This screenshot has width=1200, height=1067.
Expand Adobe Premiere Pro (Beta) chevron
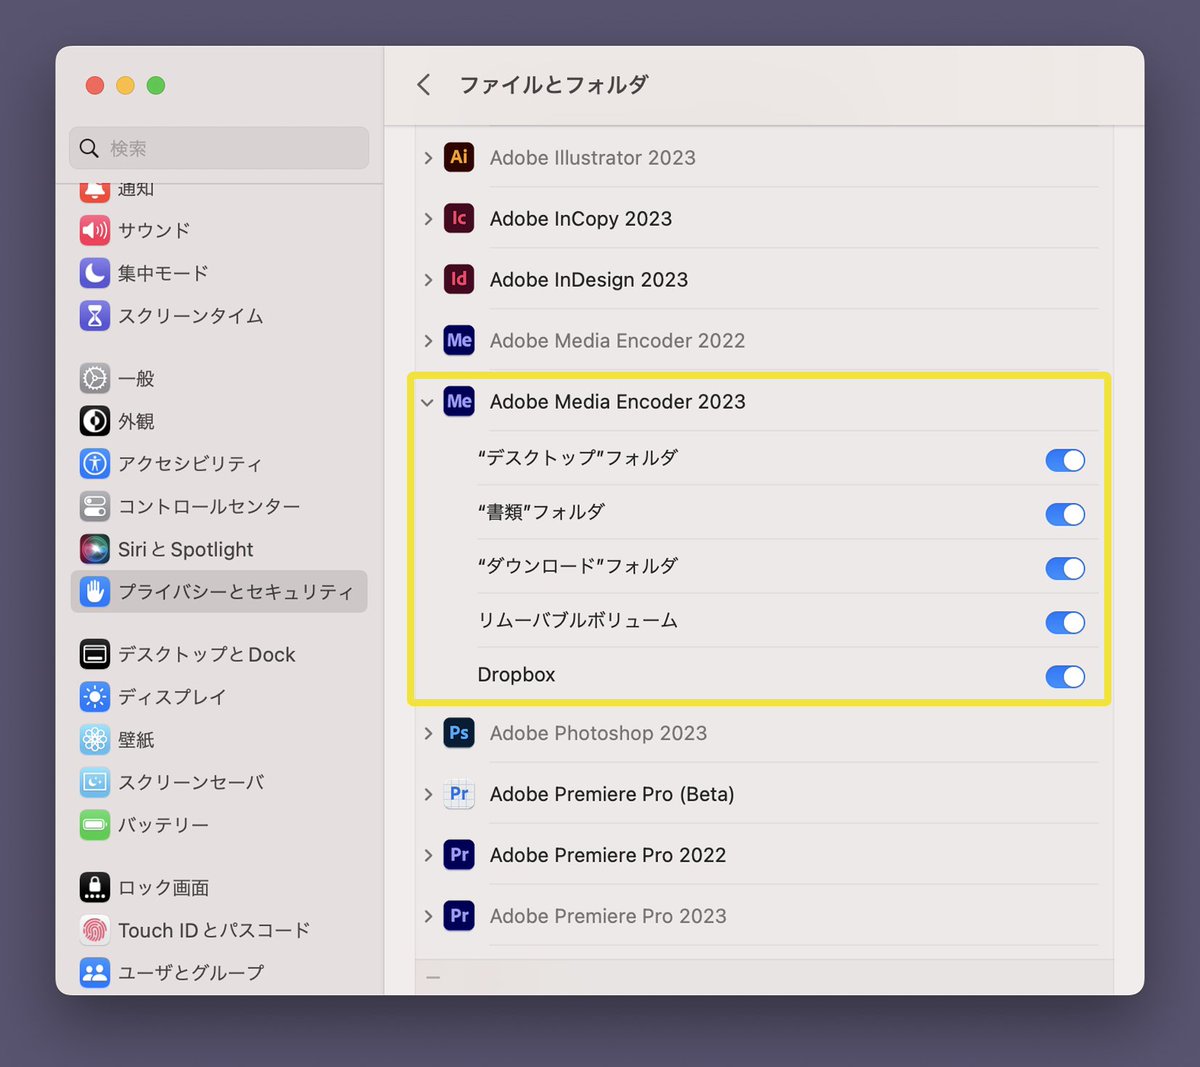(x=428, y=795)
